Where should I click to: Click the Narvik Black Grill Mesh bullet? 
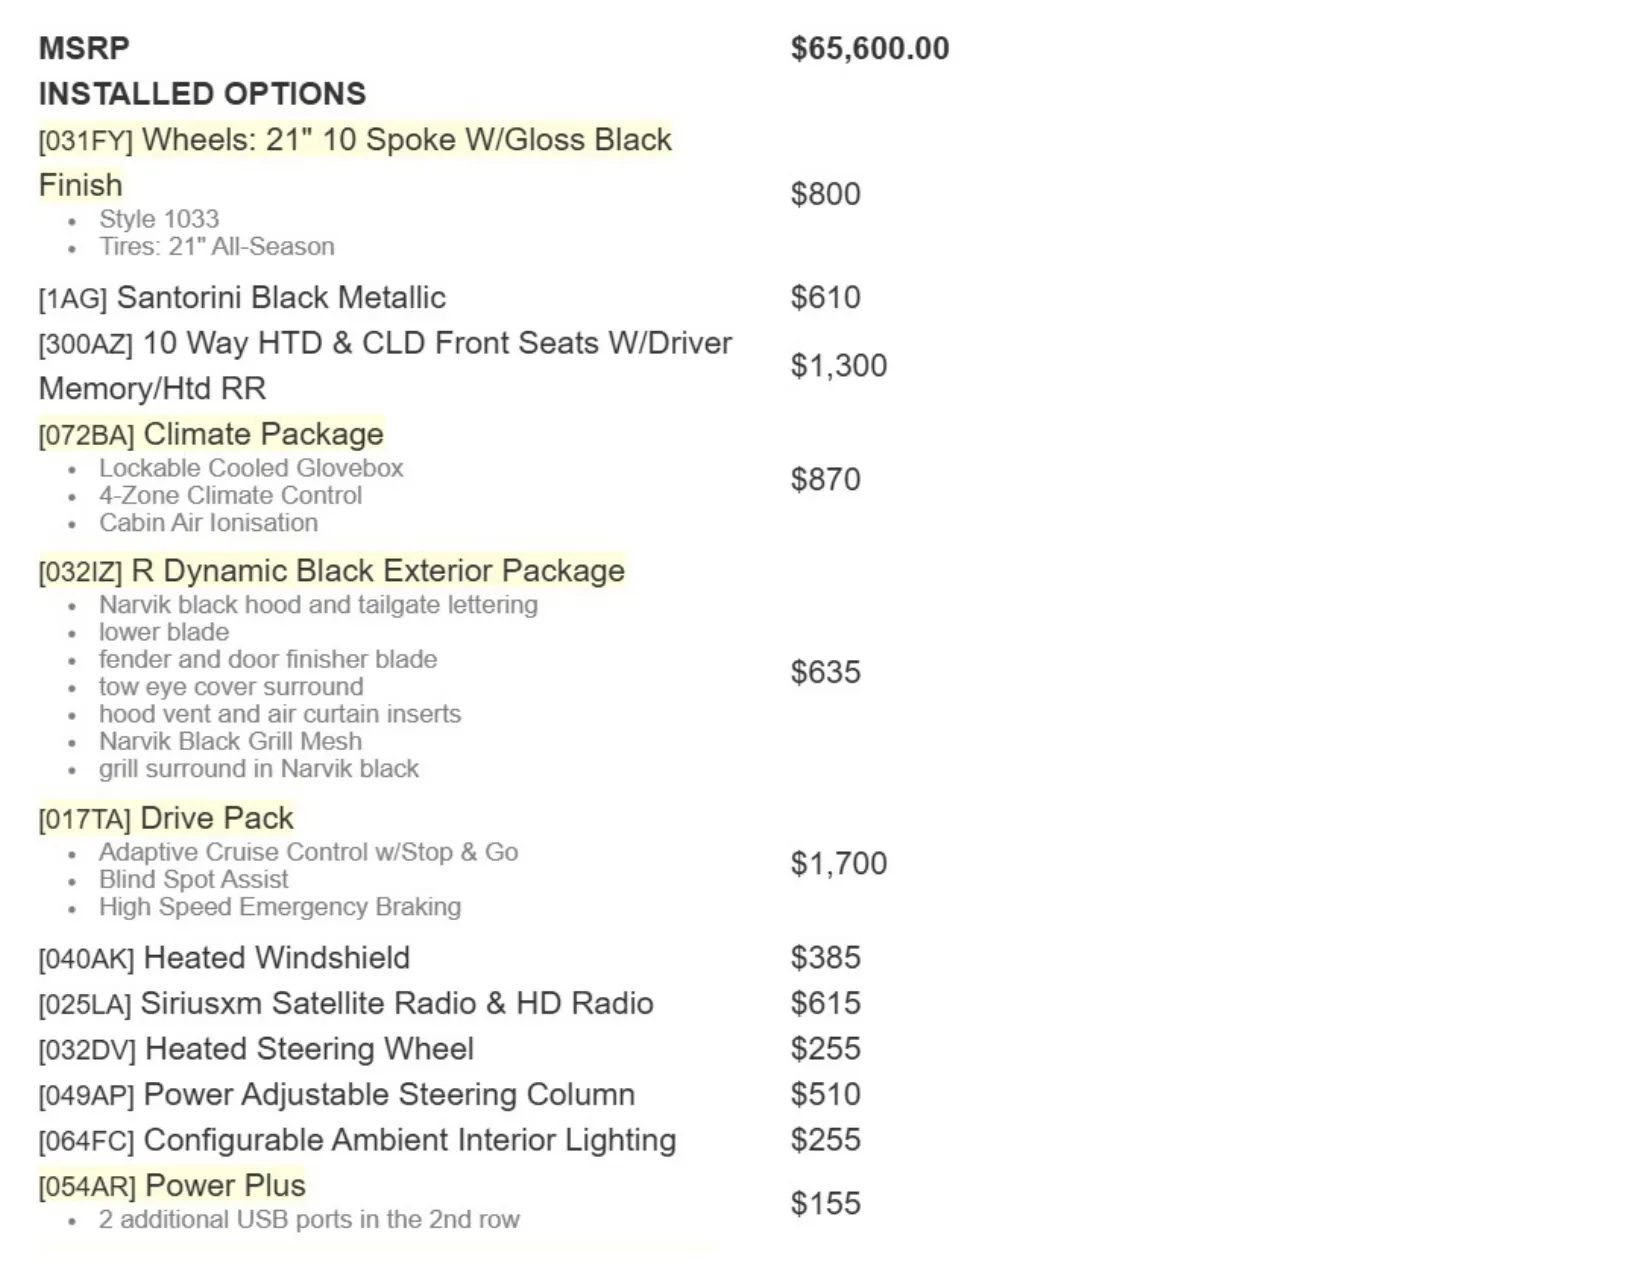coord(230,742)
